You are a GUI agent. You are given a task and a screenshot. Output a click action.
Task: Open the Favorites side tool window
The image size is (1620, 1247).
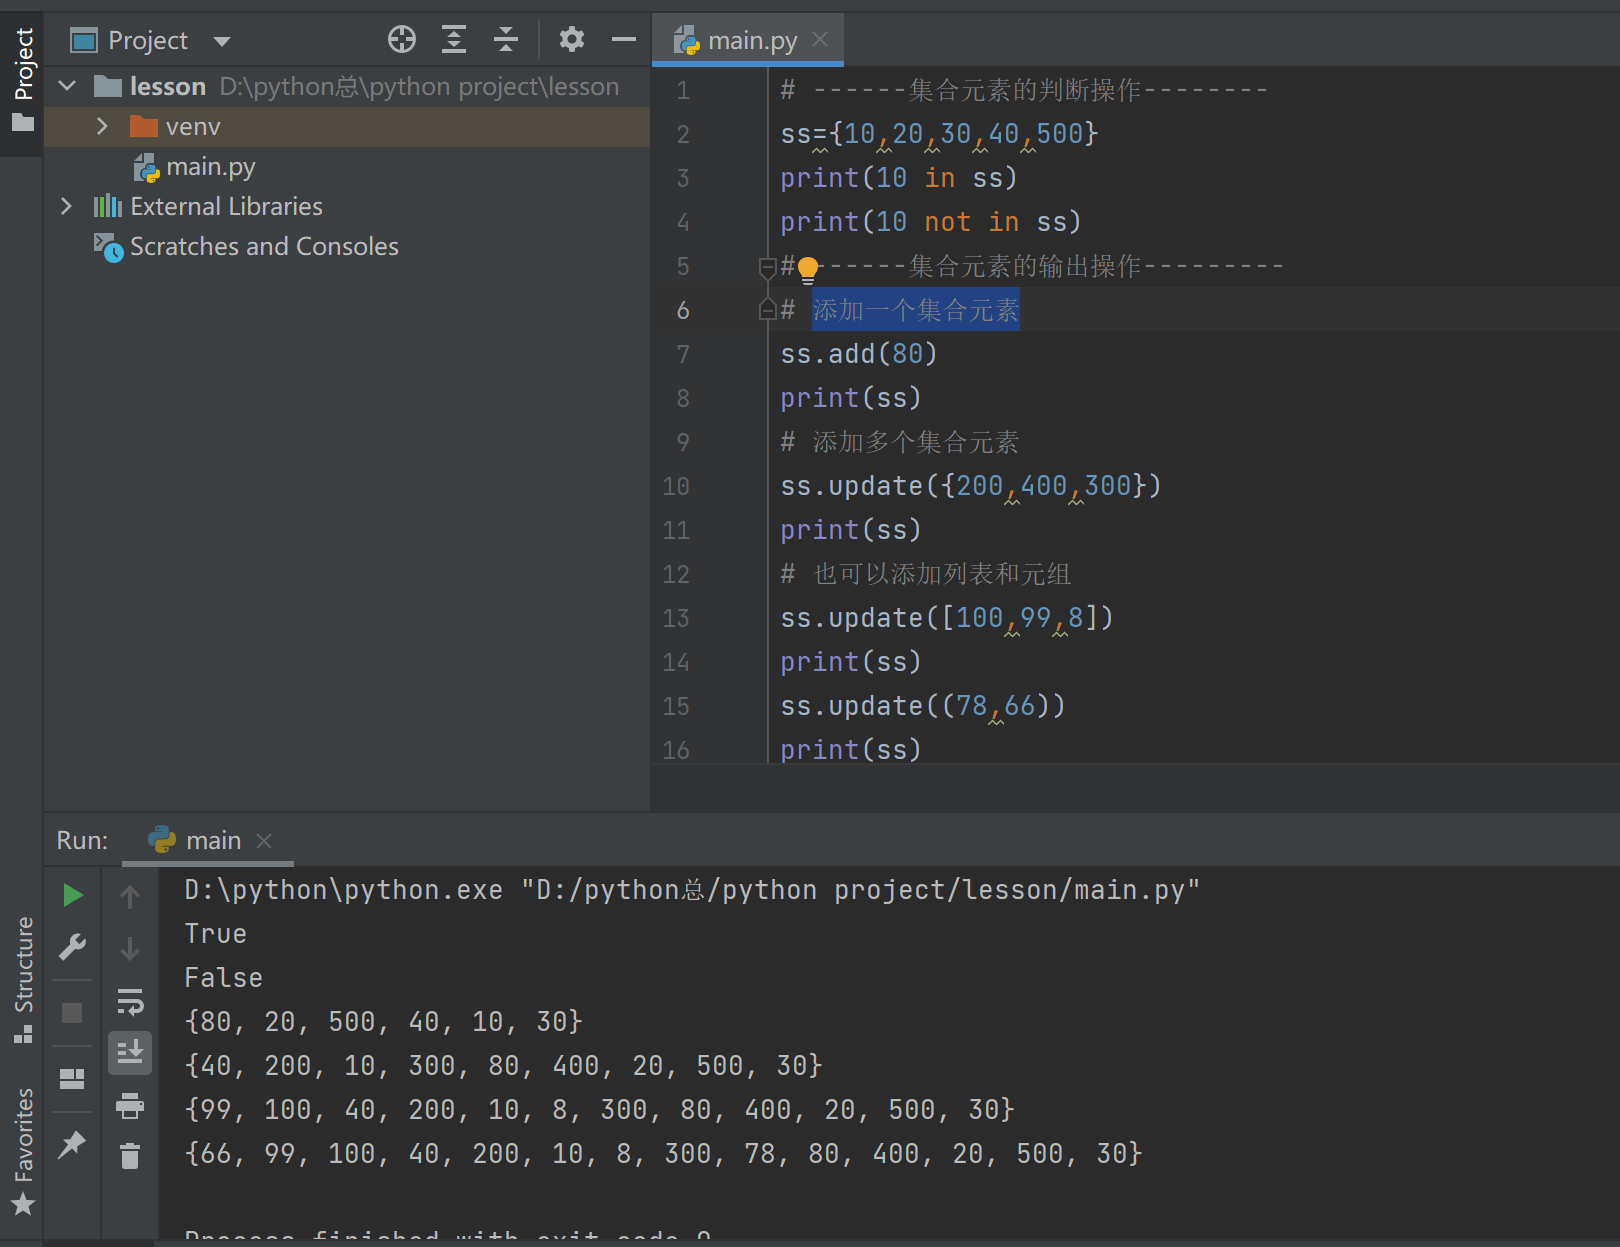pos(22,1150)
